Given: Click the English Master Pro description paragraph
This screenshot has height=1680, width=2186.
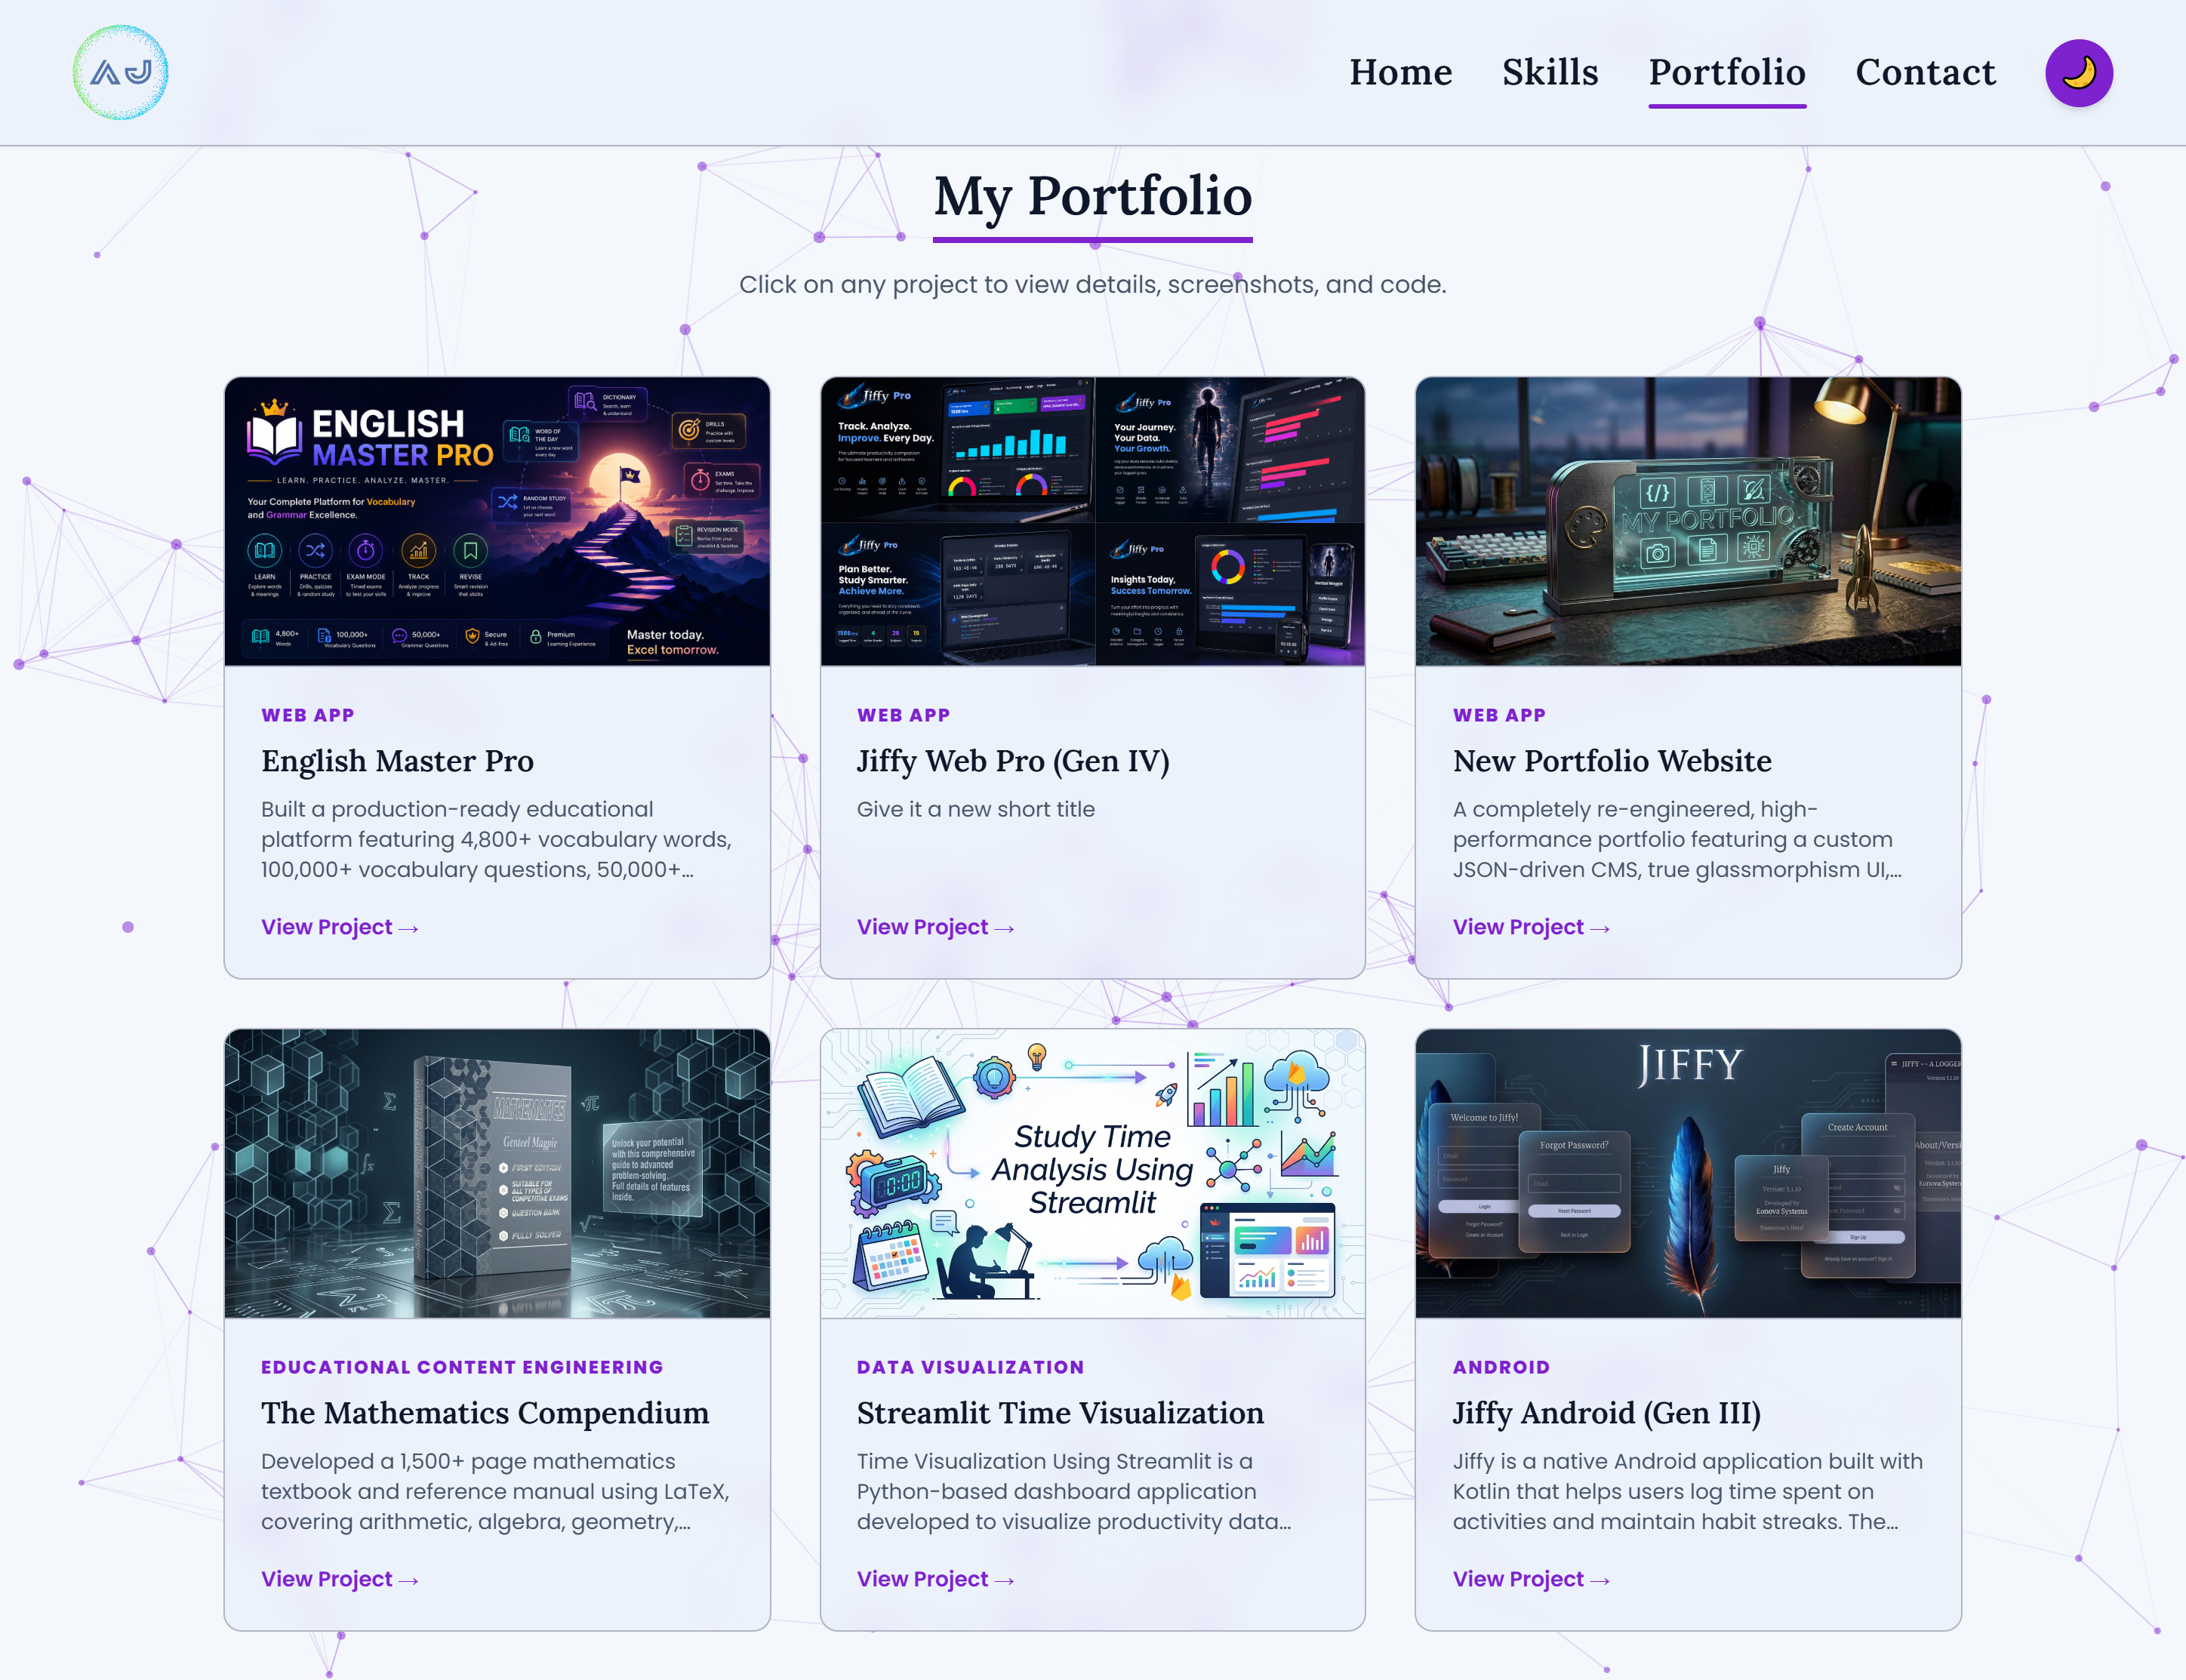Looking at the screenshot, I should (497, 839).
